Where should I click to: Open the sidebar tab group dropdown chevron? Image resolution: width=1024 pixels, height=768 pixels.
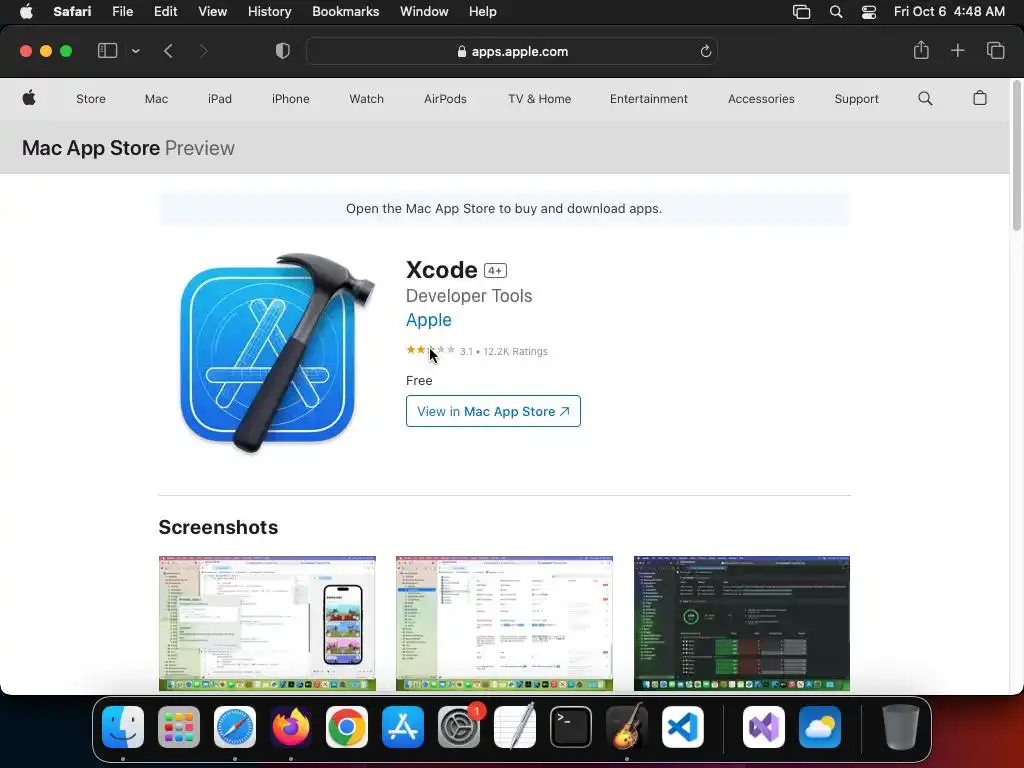[x=135, y=51]
